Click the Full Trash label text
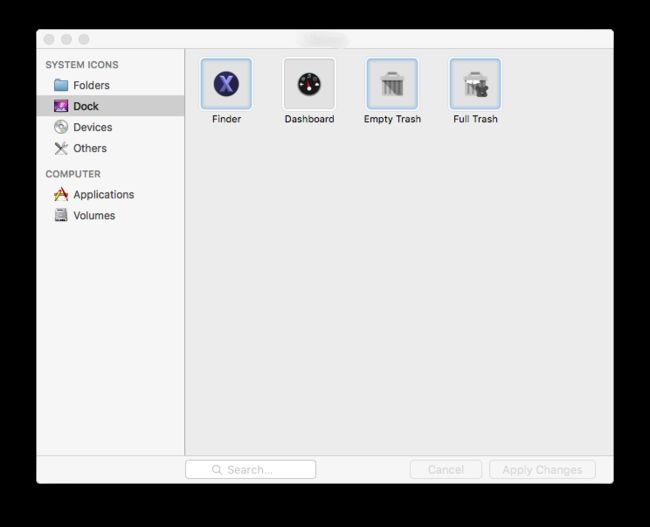 point(475,119)
